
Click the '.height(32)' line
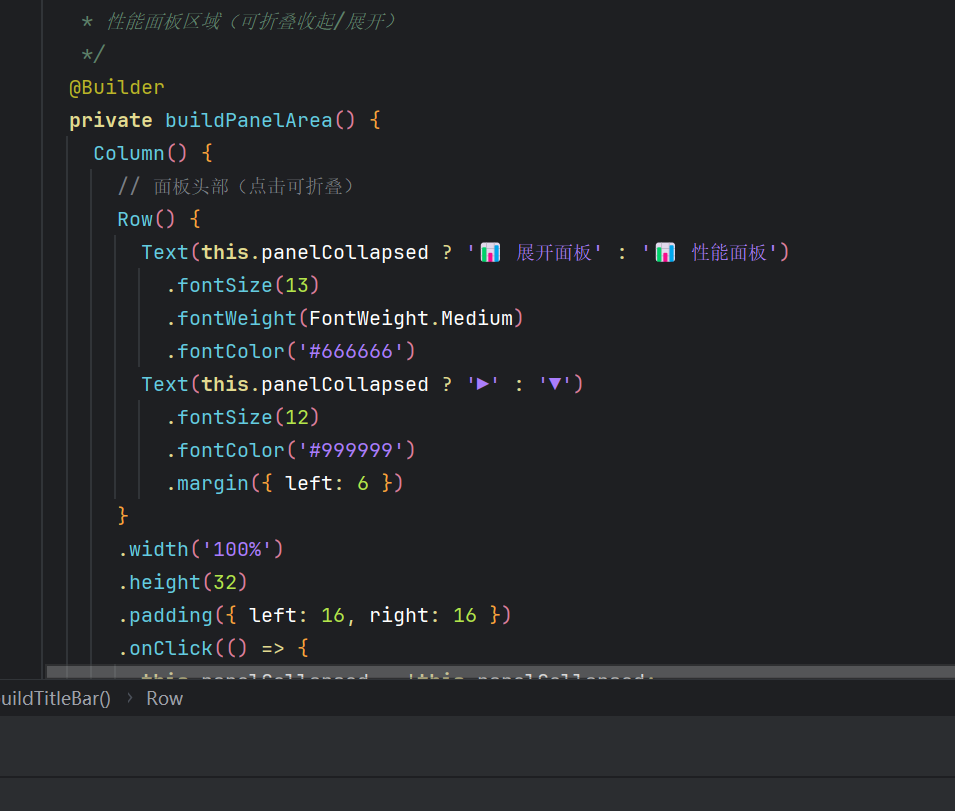(183, 583)
